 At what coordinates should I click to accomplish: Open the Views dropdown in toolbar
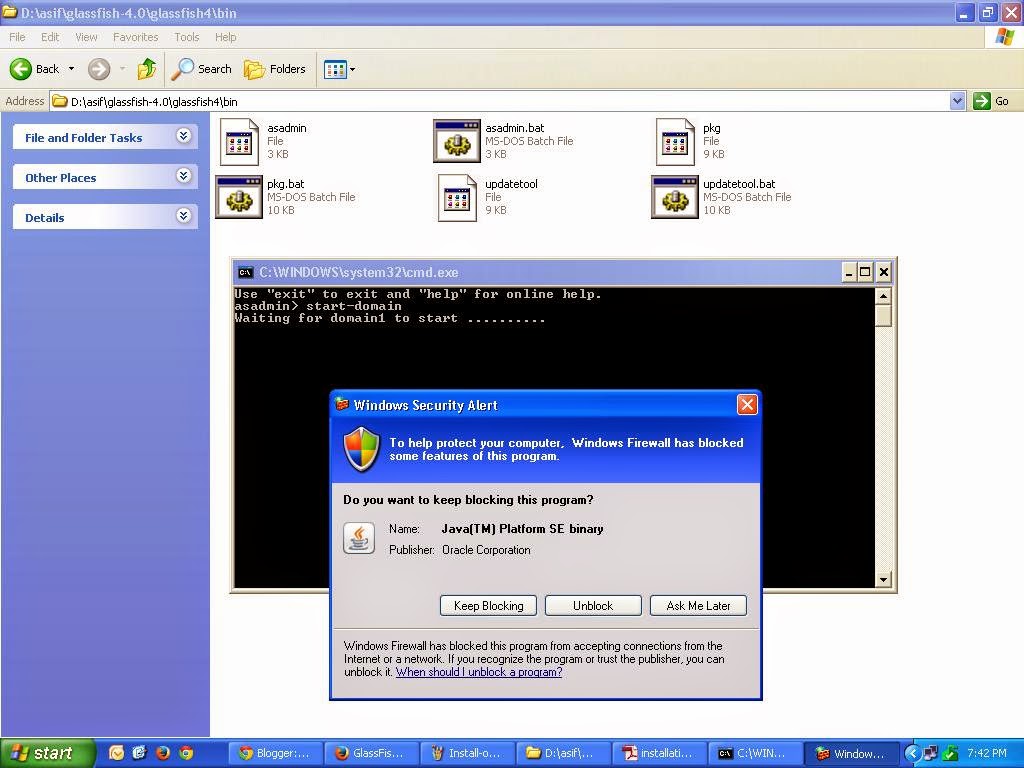(x=340, y=69)
